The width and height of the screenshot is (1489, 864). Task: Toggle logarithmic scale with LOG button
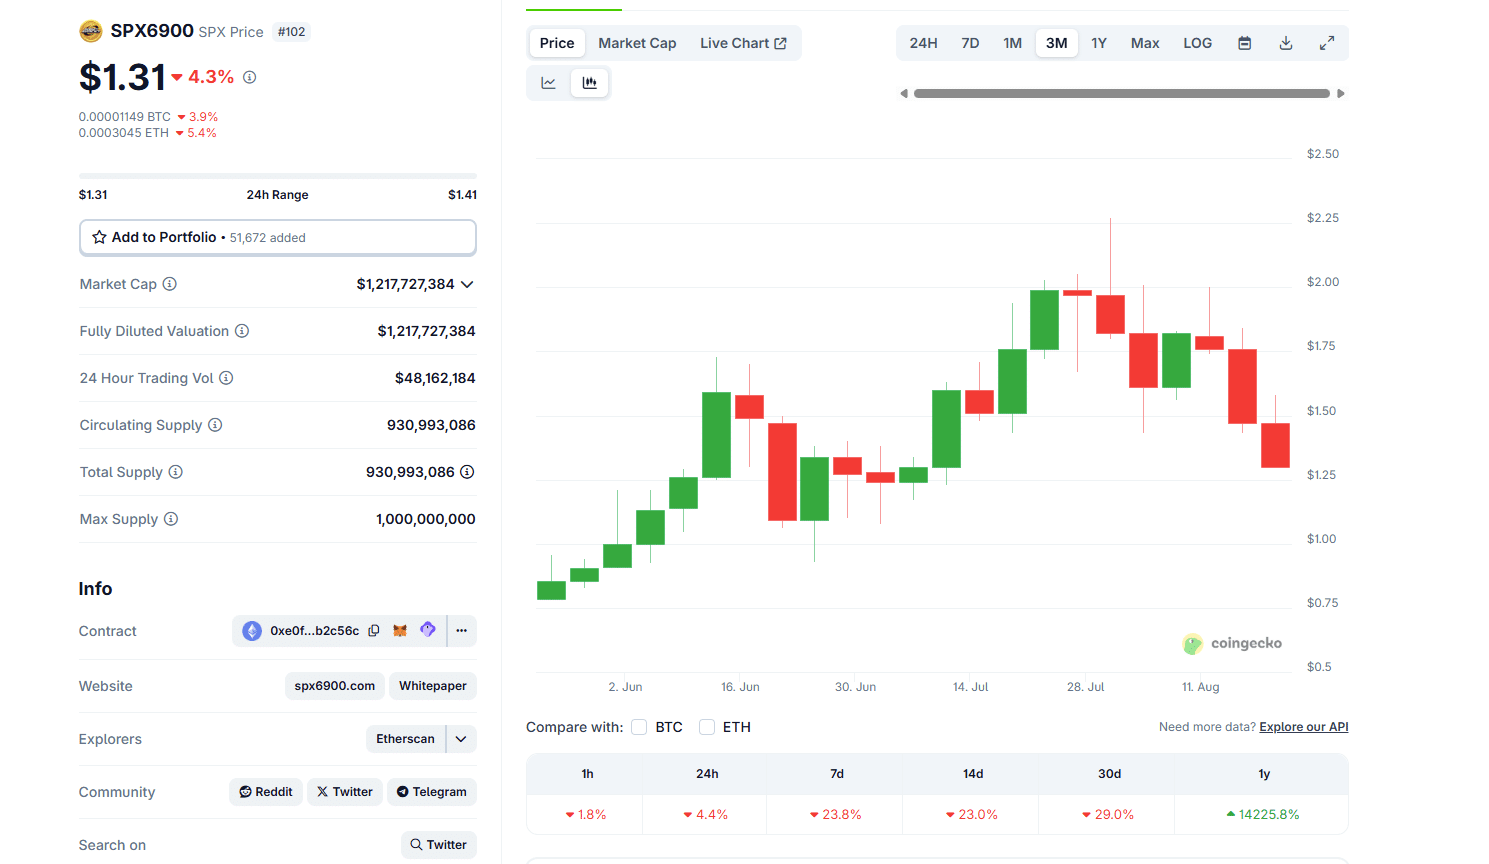(x=1197, y=42)
